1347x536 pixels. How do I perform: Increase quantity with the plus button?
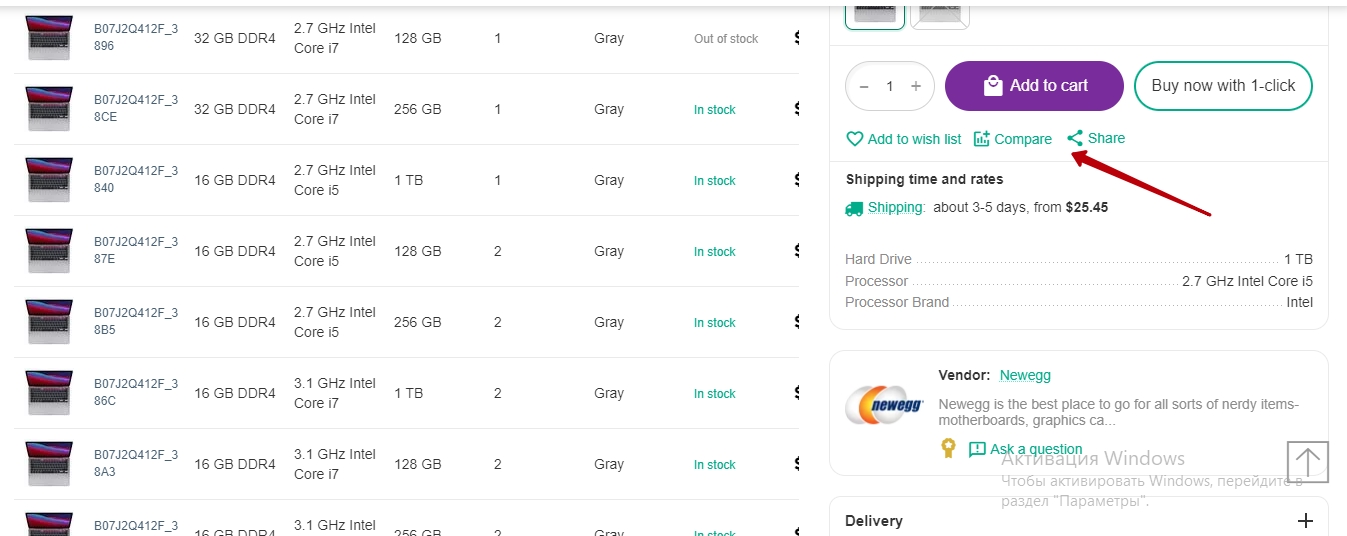point(915,86)
